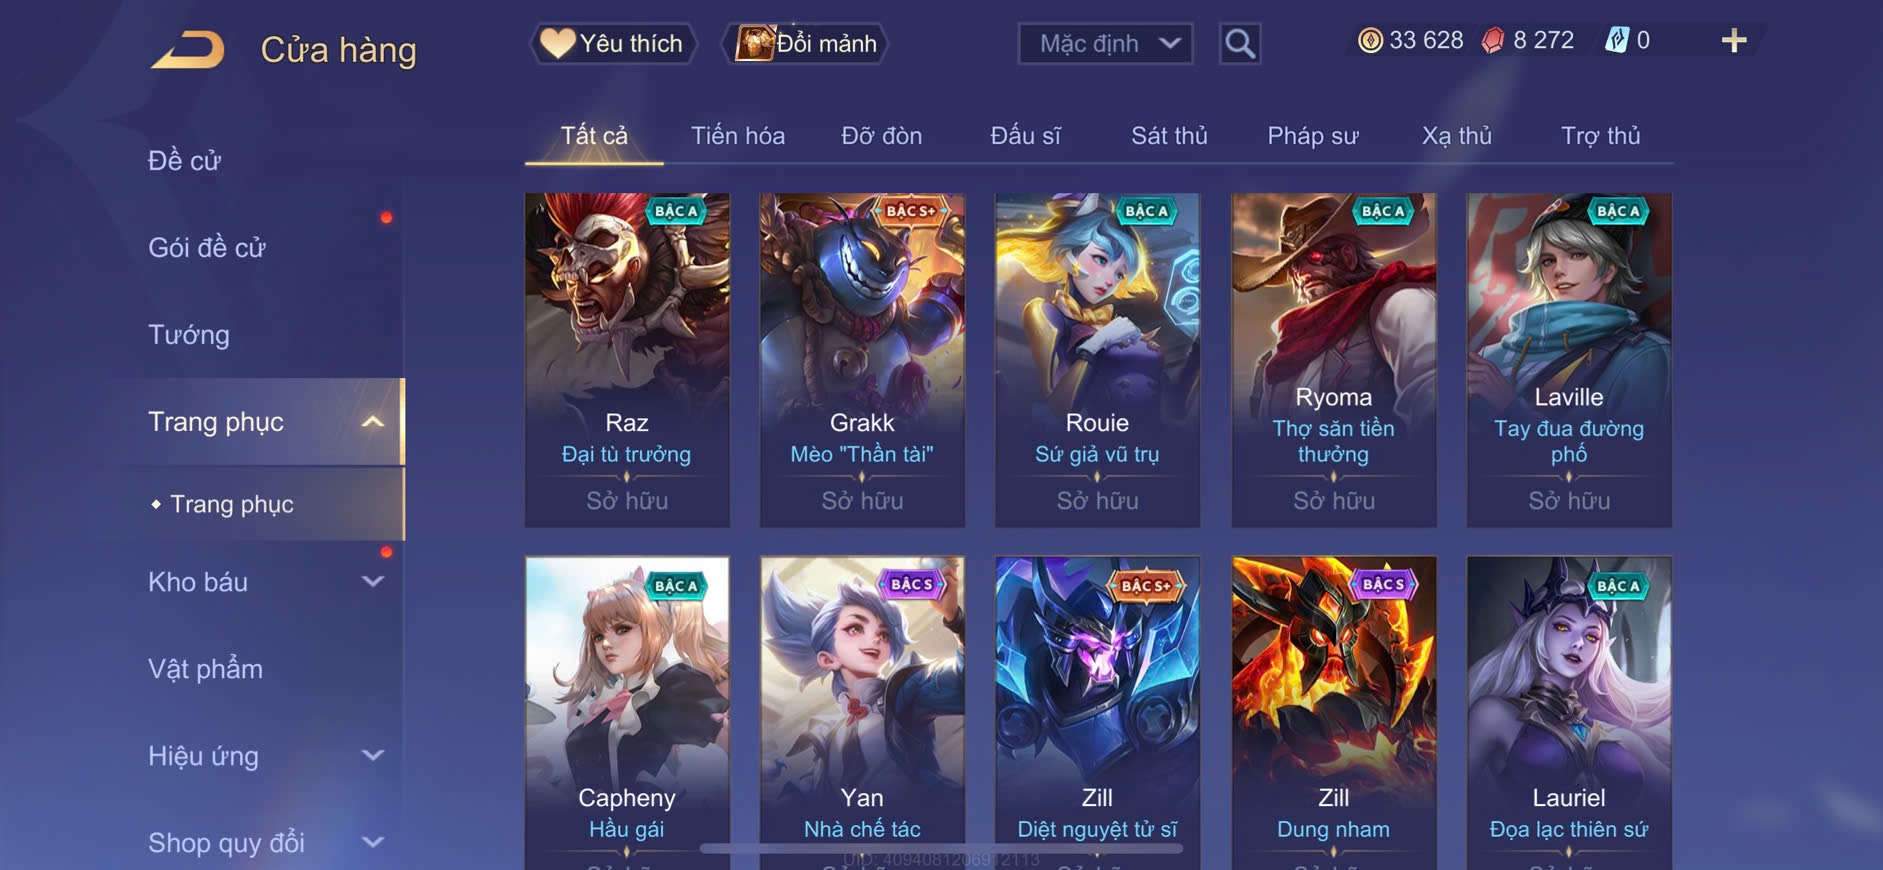Switch to the Sát thủ tab
The height and width of the screenshot is (870, 1883).
1169,136
